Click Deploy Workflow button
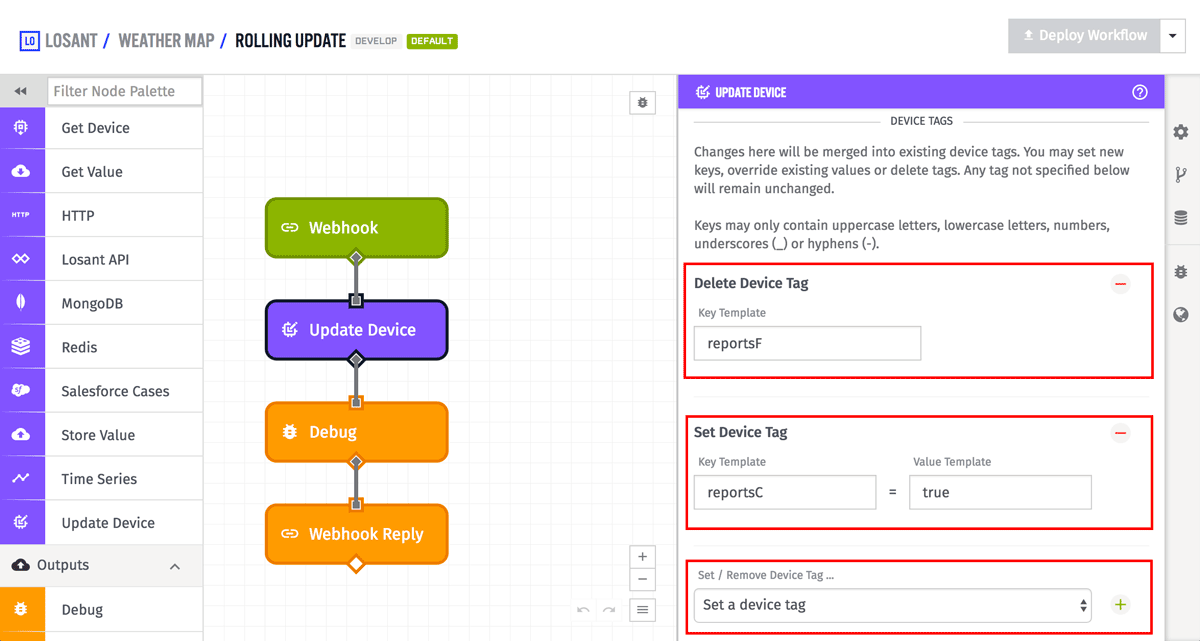This screenshot has width=1200, height=641. coord(1084,36)
